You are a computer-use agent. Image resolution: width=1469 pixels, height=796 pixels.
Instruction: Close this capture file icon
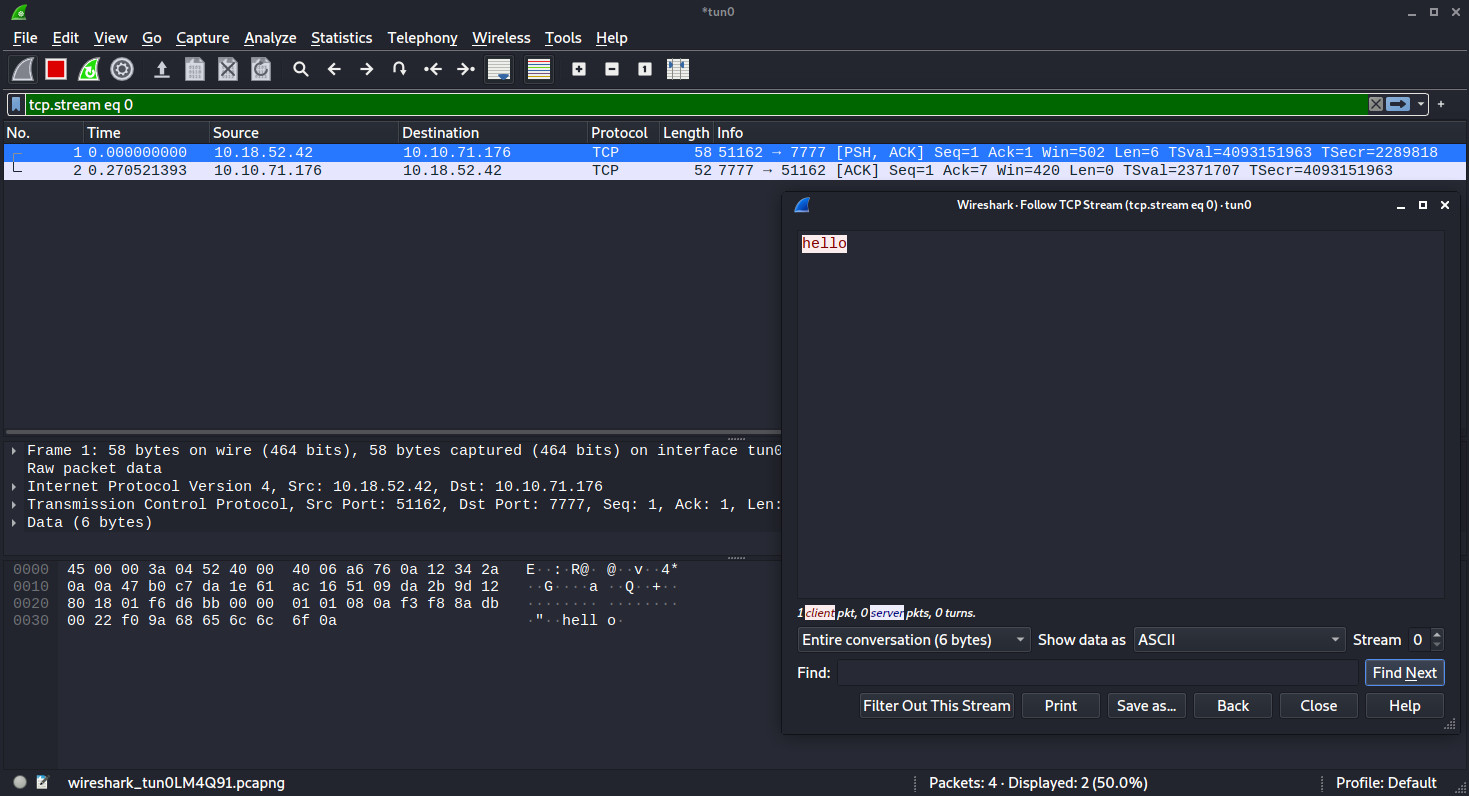(228, 69)
